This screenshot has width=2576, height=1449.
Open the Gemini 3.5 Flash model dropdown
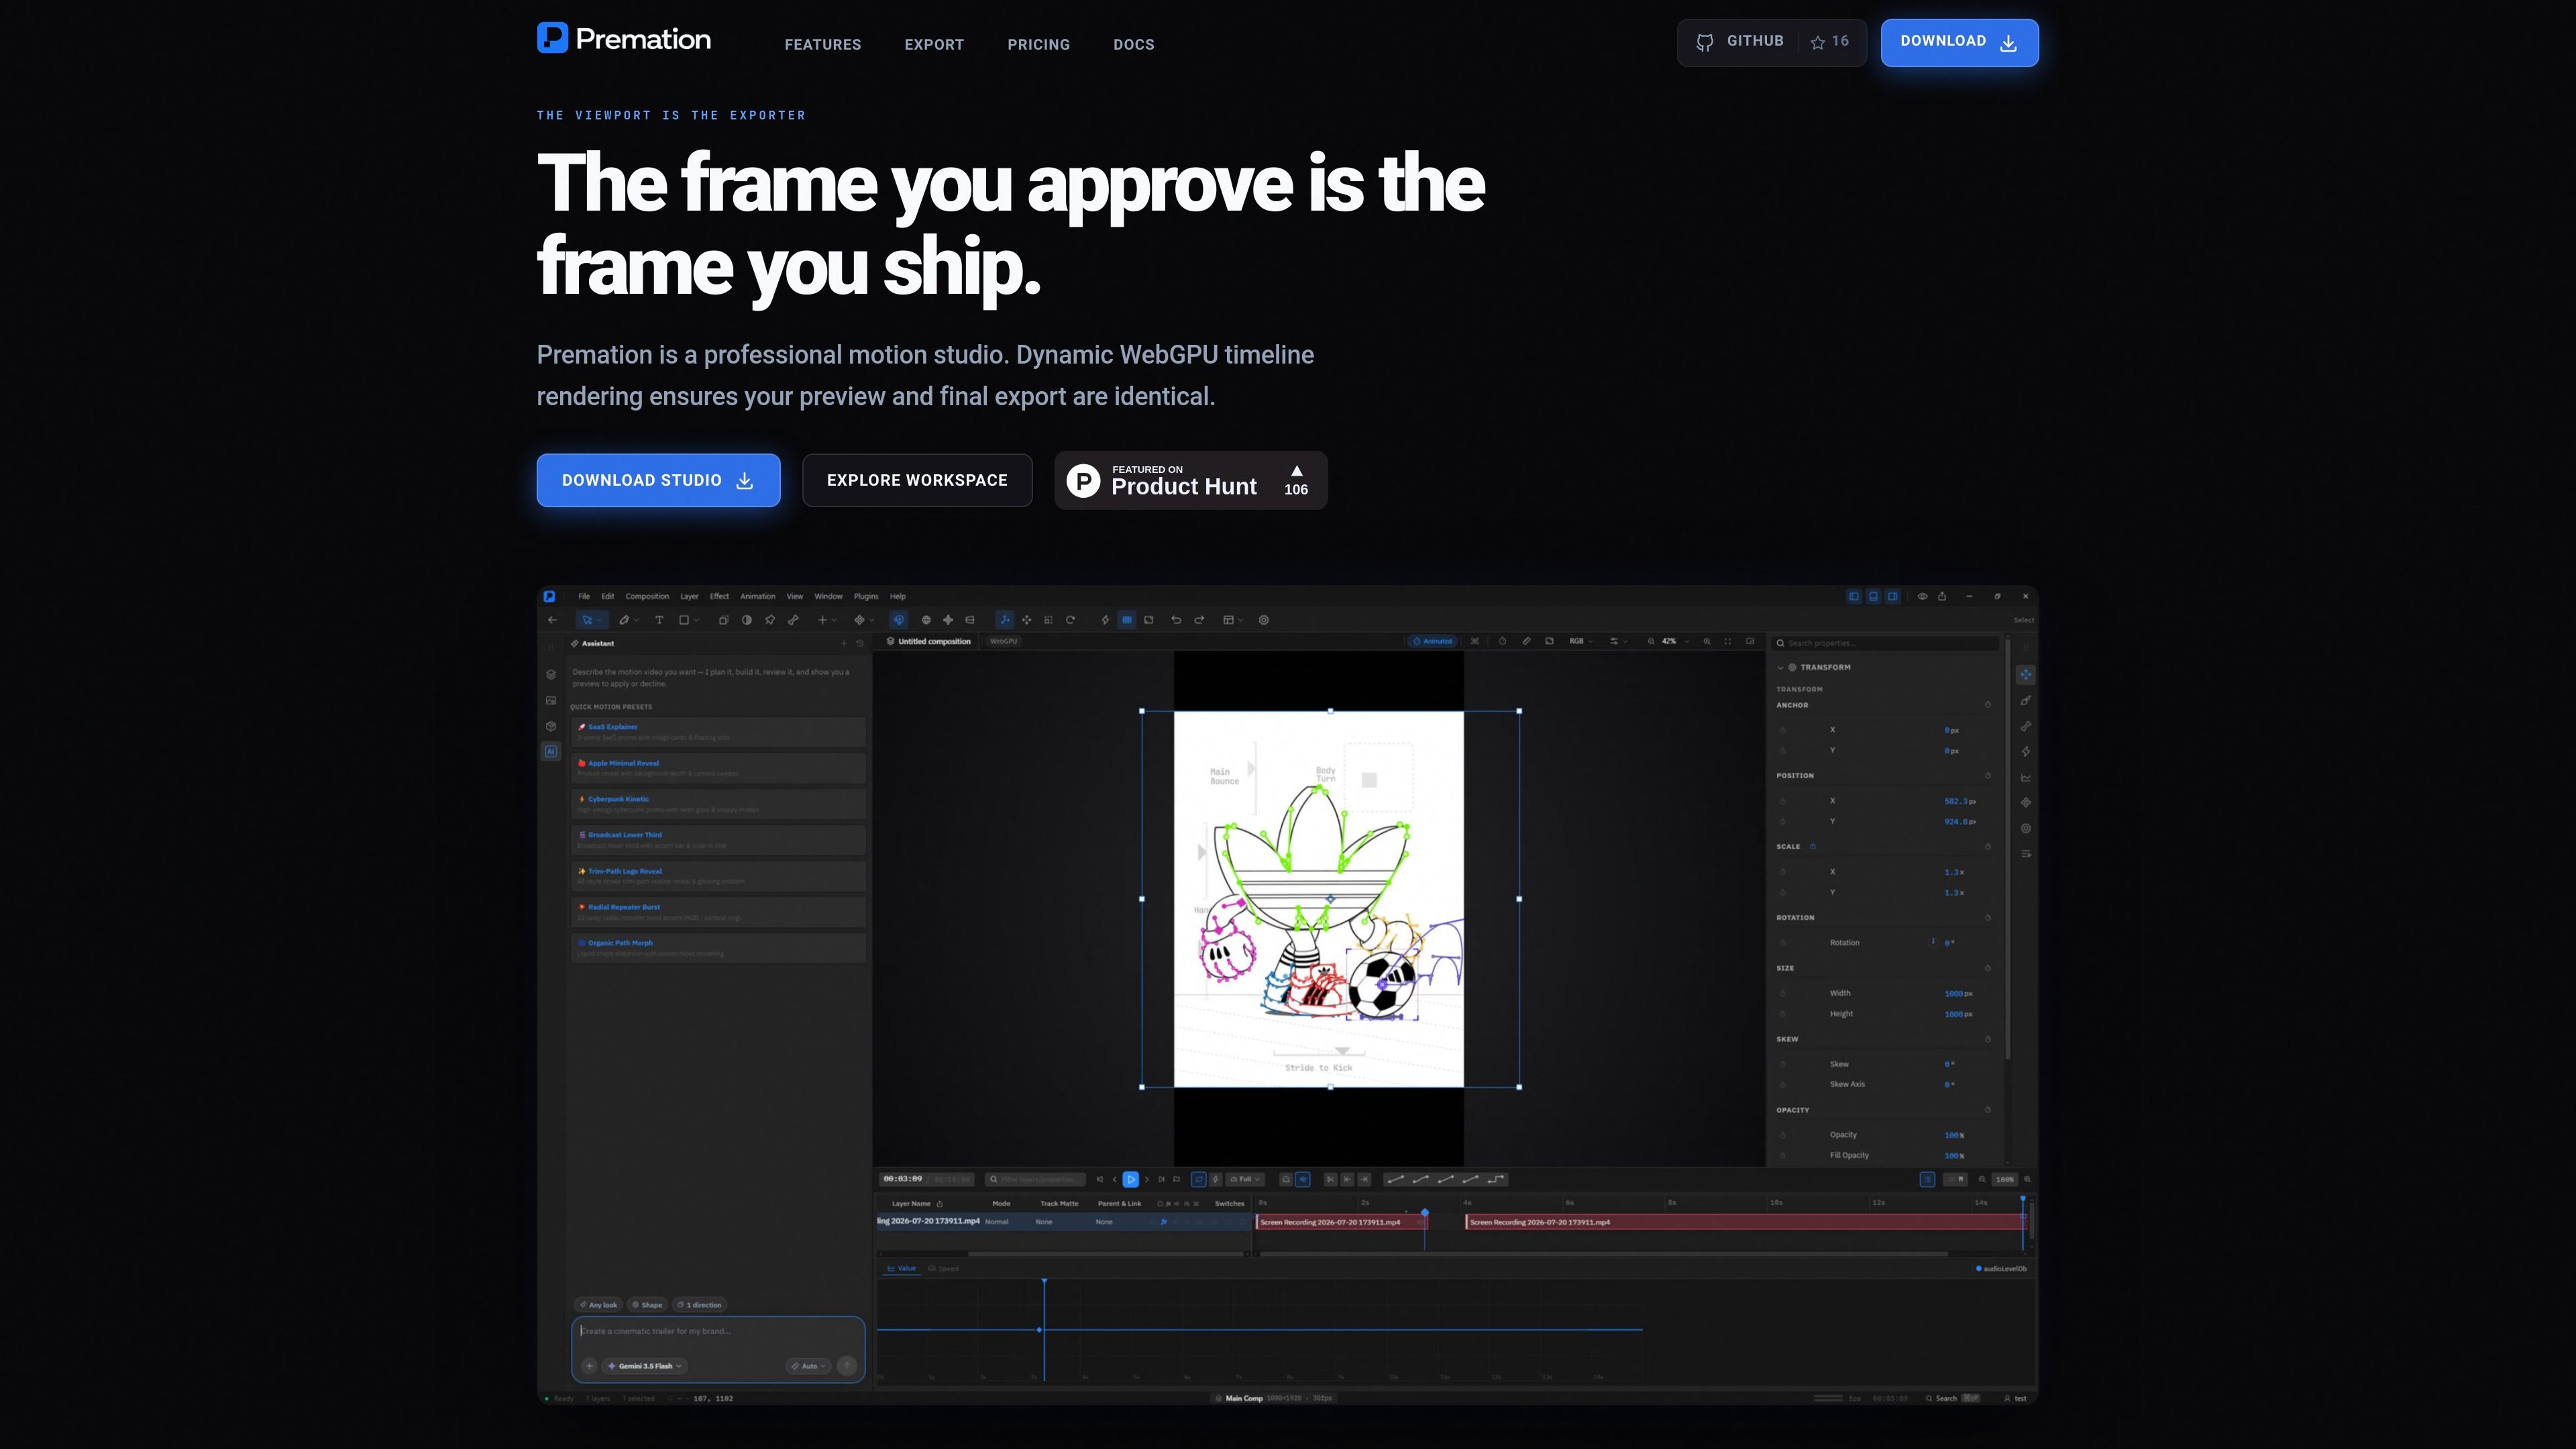coord(645,1366)
